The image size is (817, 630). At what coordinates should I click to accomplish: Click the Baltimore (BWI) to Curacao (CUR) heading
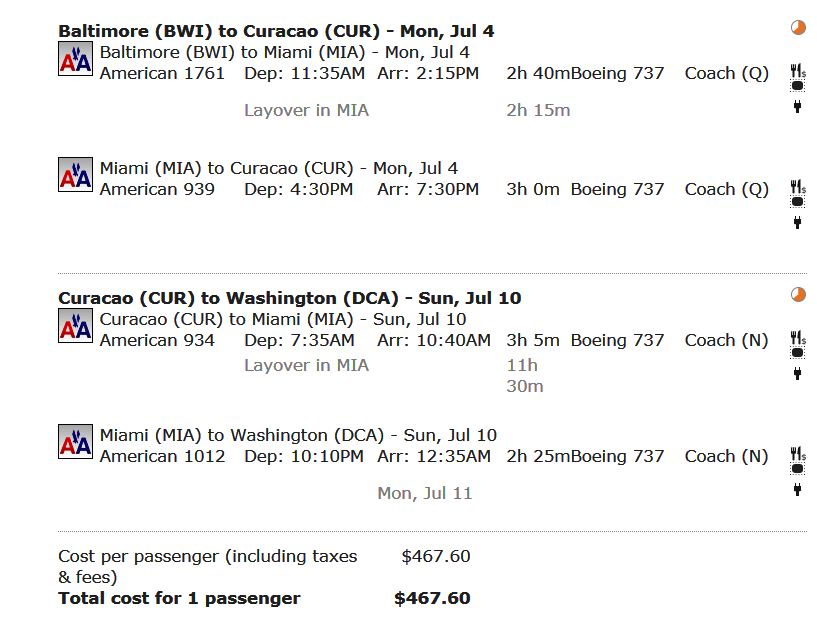pyautogui.click(x=276, y=31)
